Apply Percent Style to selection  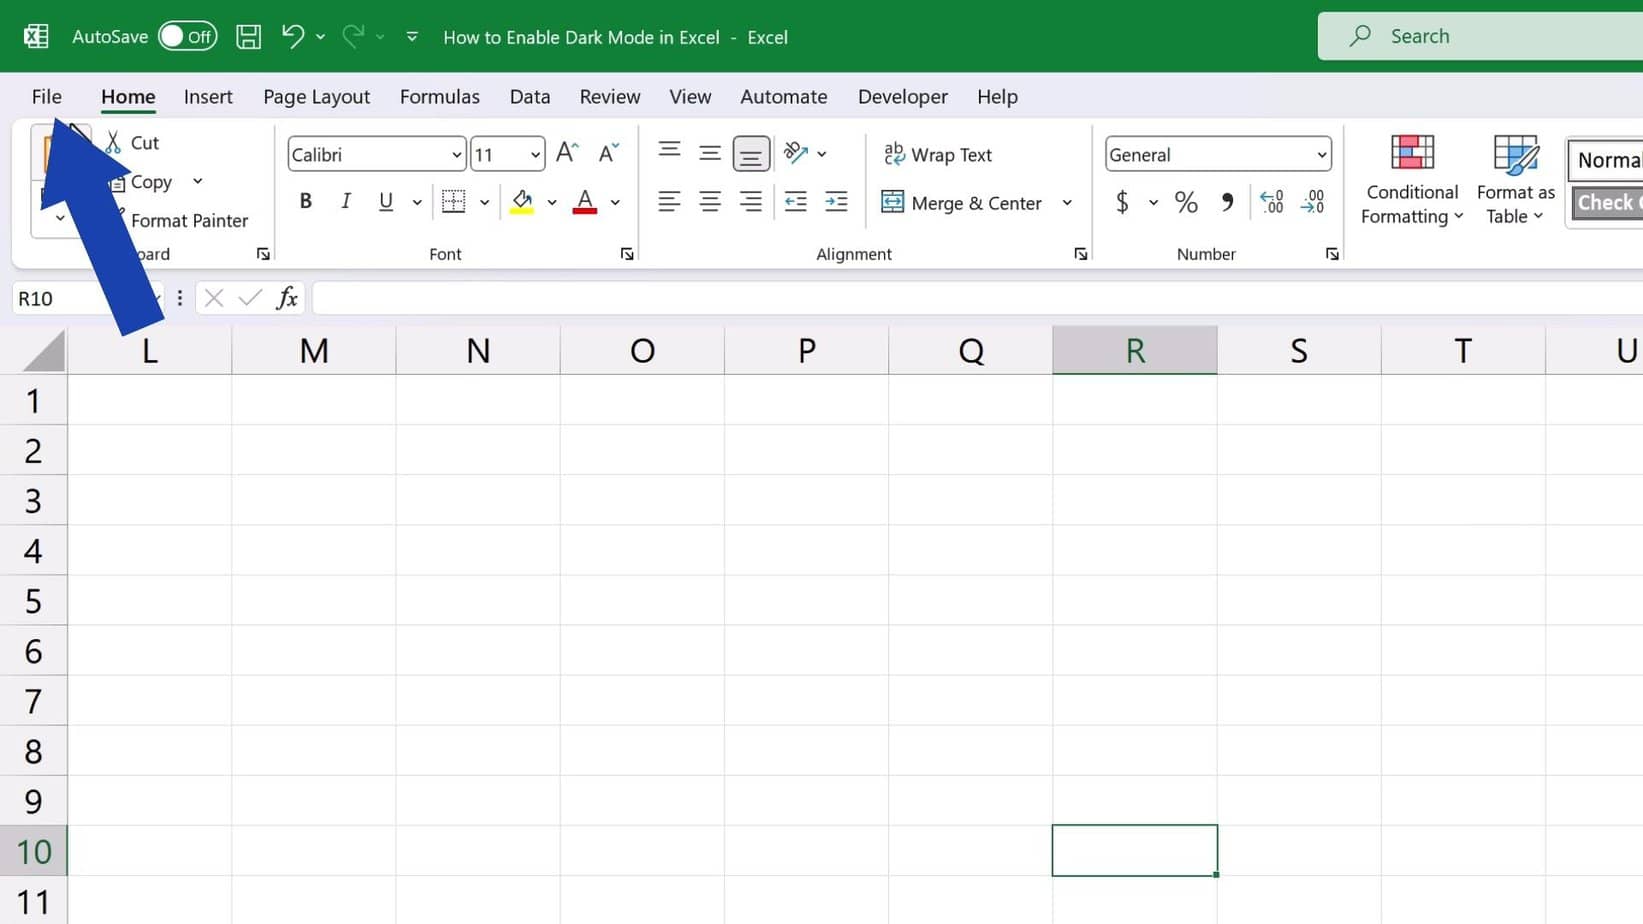(1187, 202)
